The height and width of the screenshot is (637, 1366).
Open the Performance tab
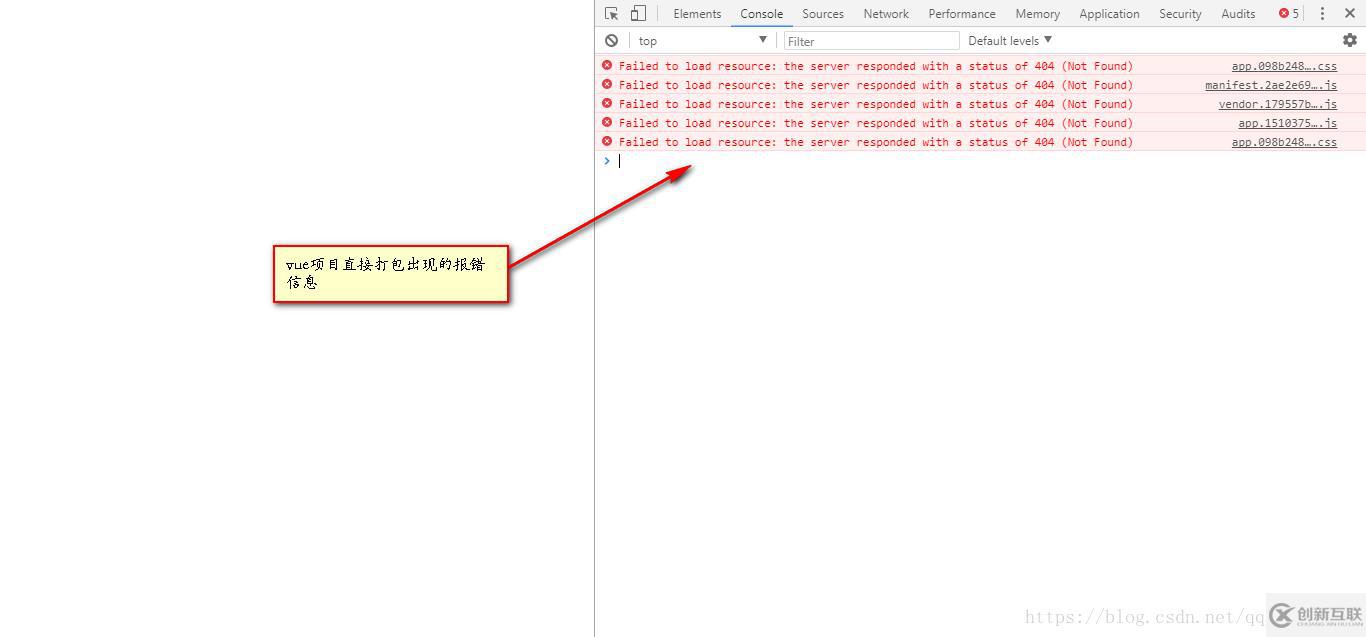point(962,14)
